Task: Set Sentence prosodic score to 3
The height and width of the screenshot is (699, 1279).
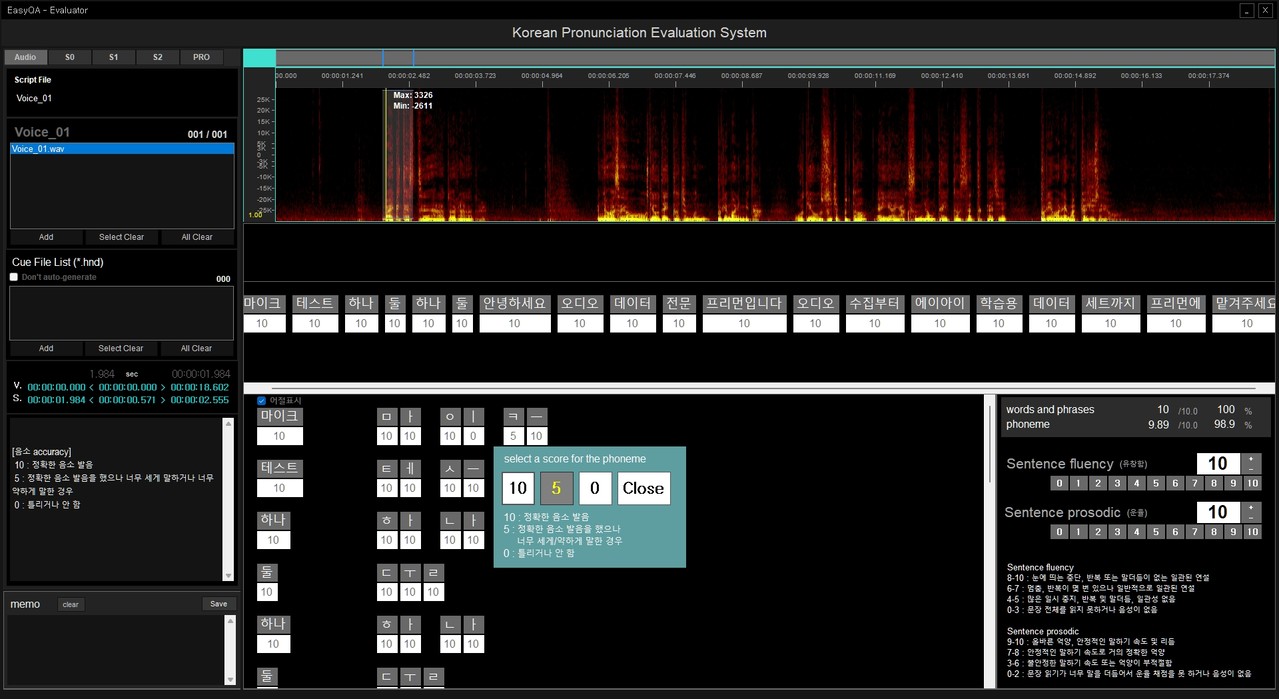Action: 1117,532
